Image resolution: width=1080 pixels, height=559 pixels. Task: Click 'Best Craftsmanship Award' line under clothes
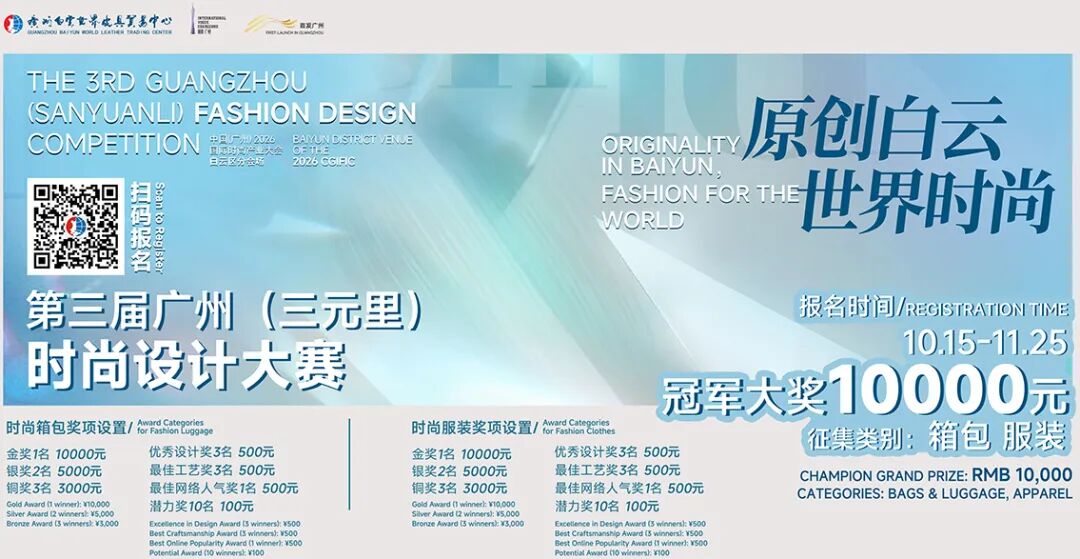click(629, 534)
